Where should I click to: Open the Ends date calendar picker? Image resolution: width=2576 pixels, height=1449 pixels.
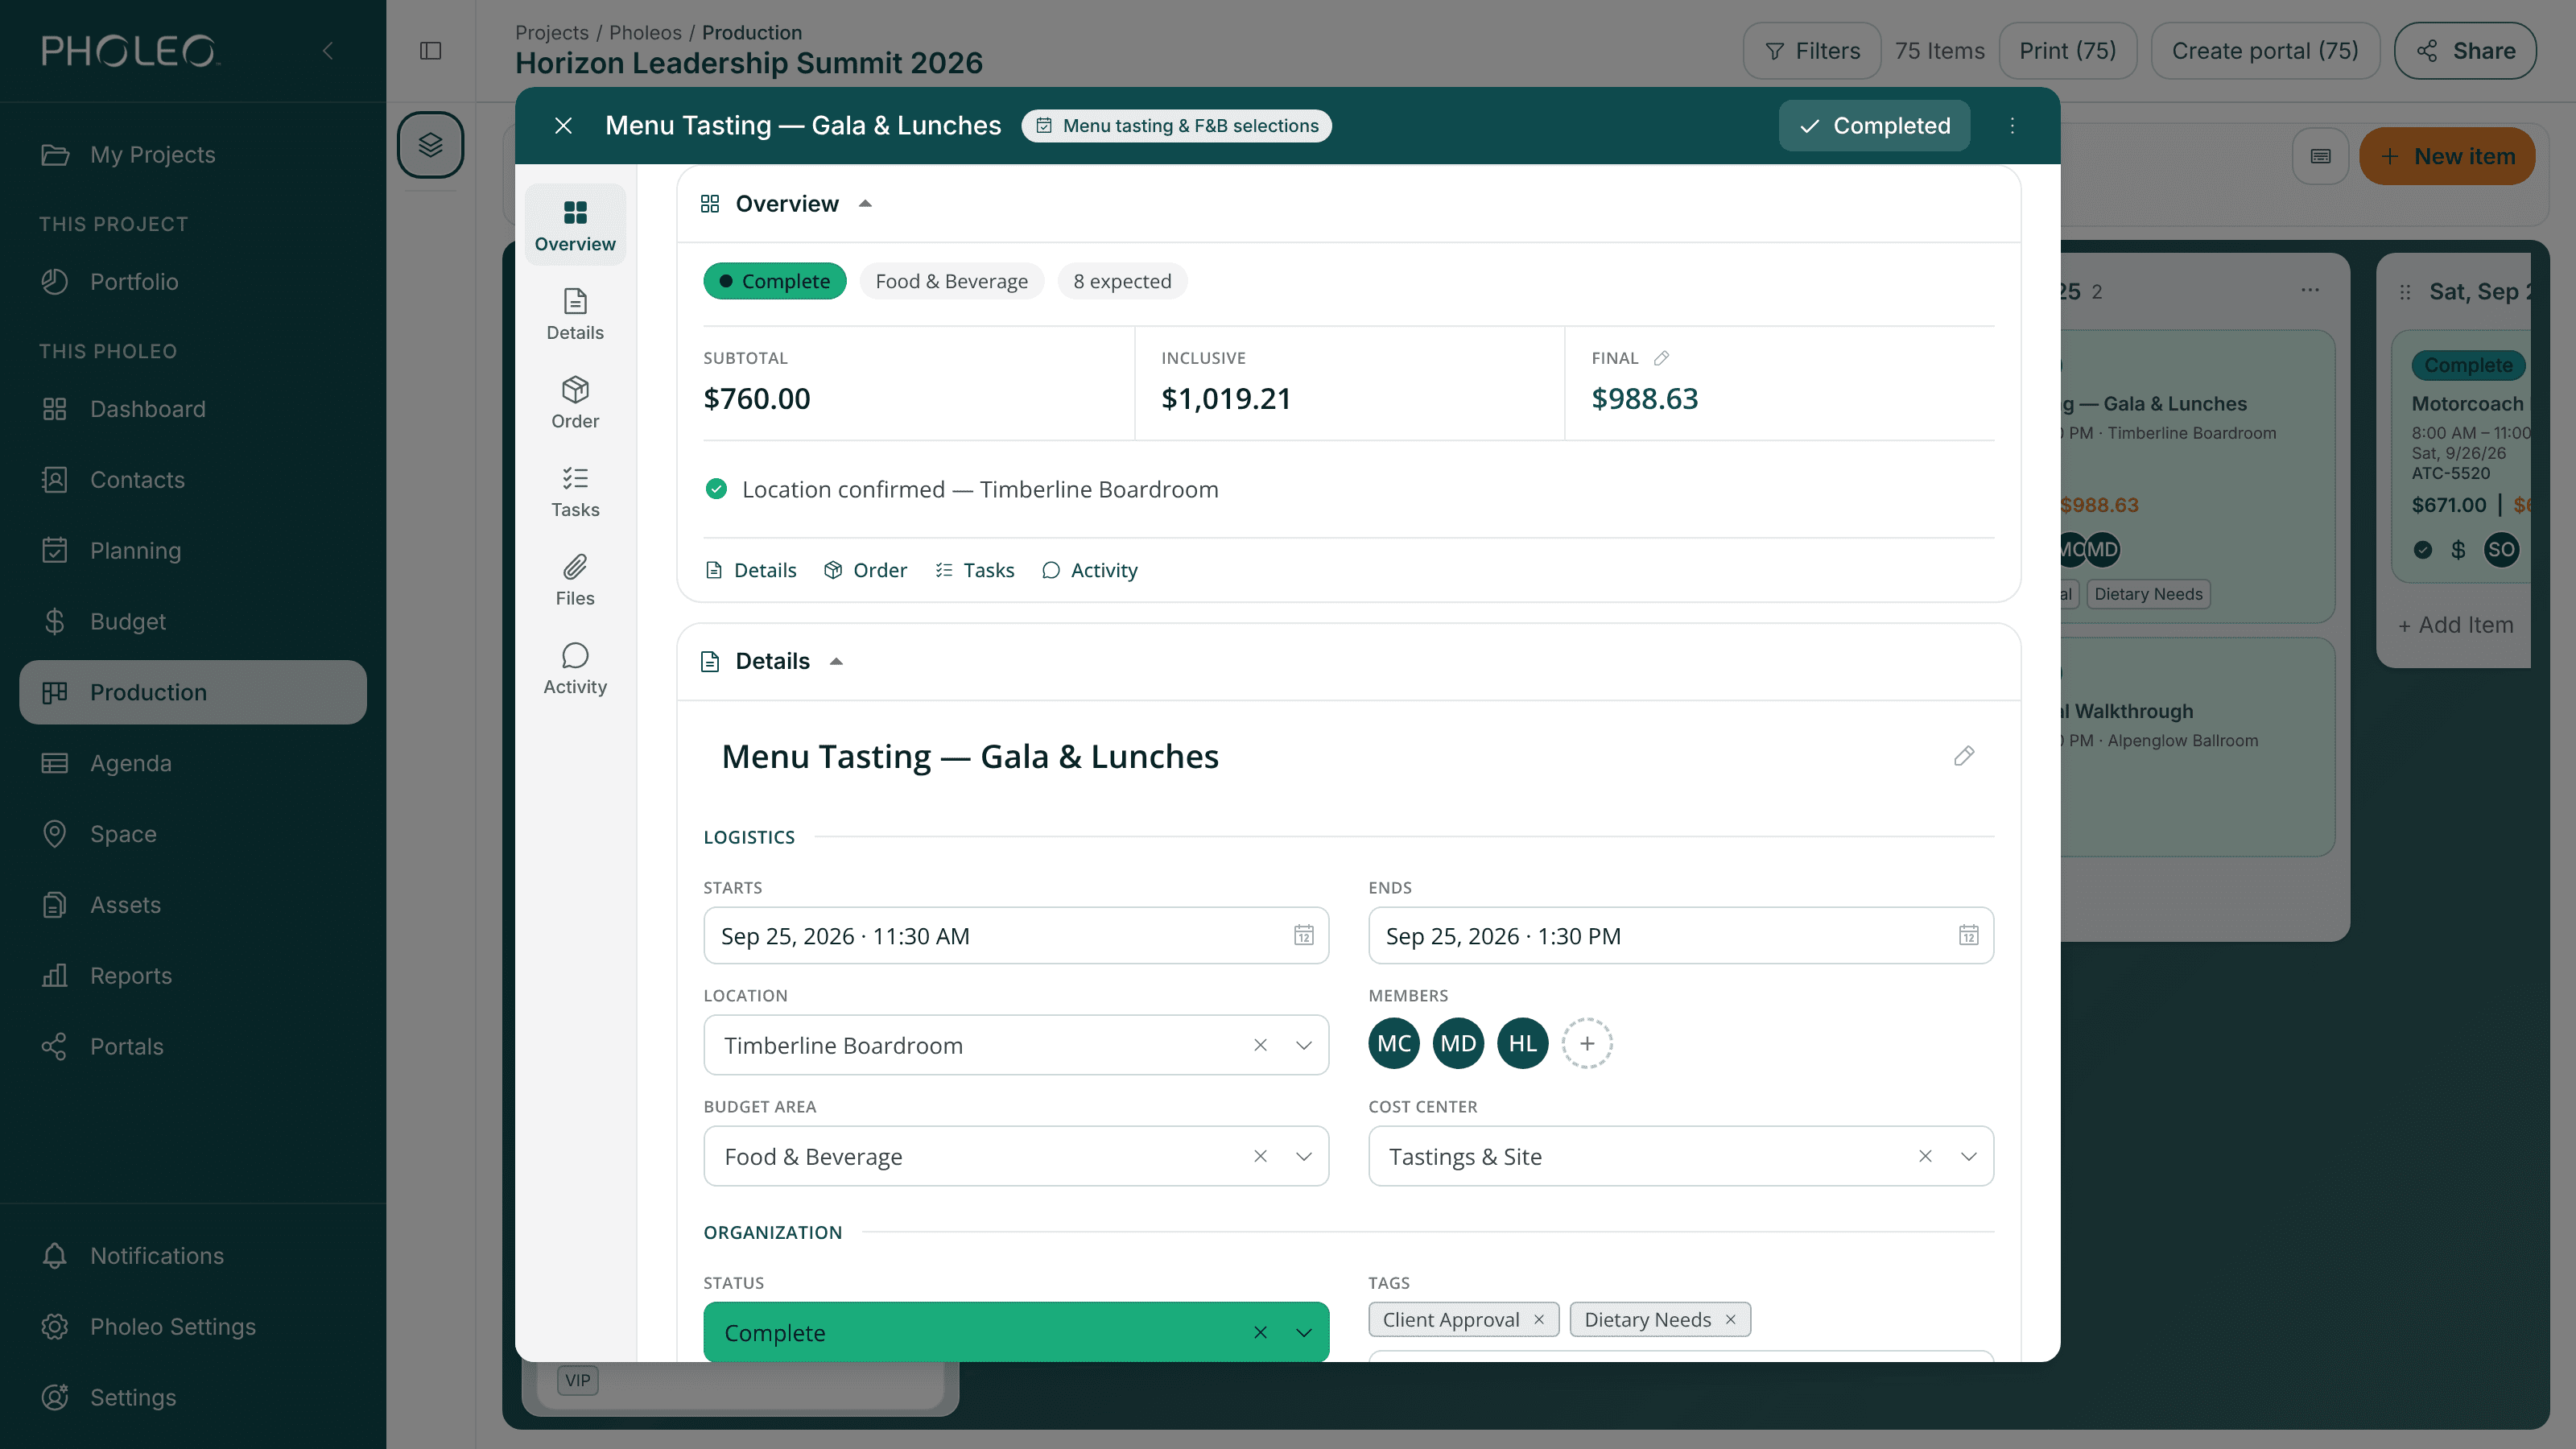pyautogui.click(x=1969, y=936)
